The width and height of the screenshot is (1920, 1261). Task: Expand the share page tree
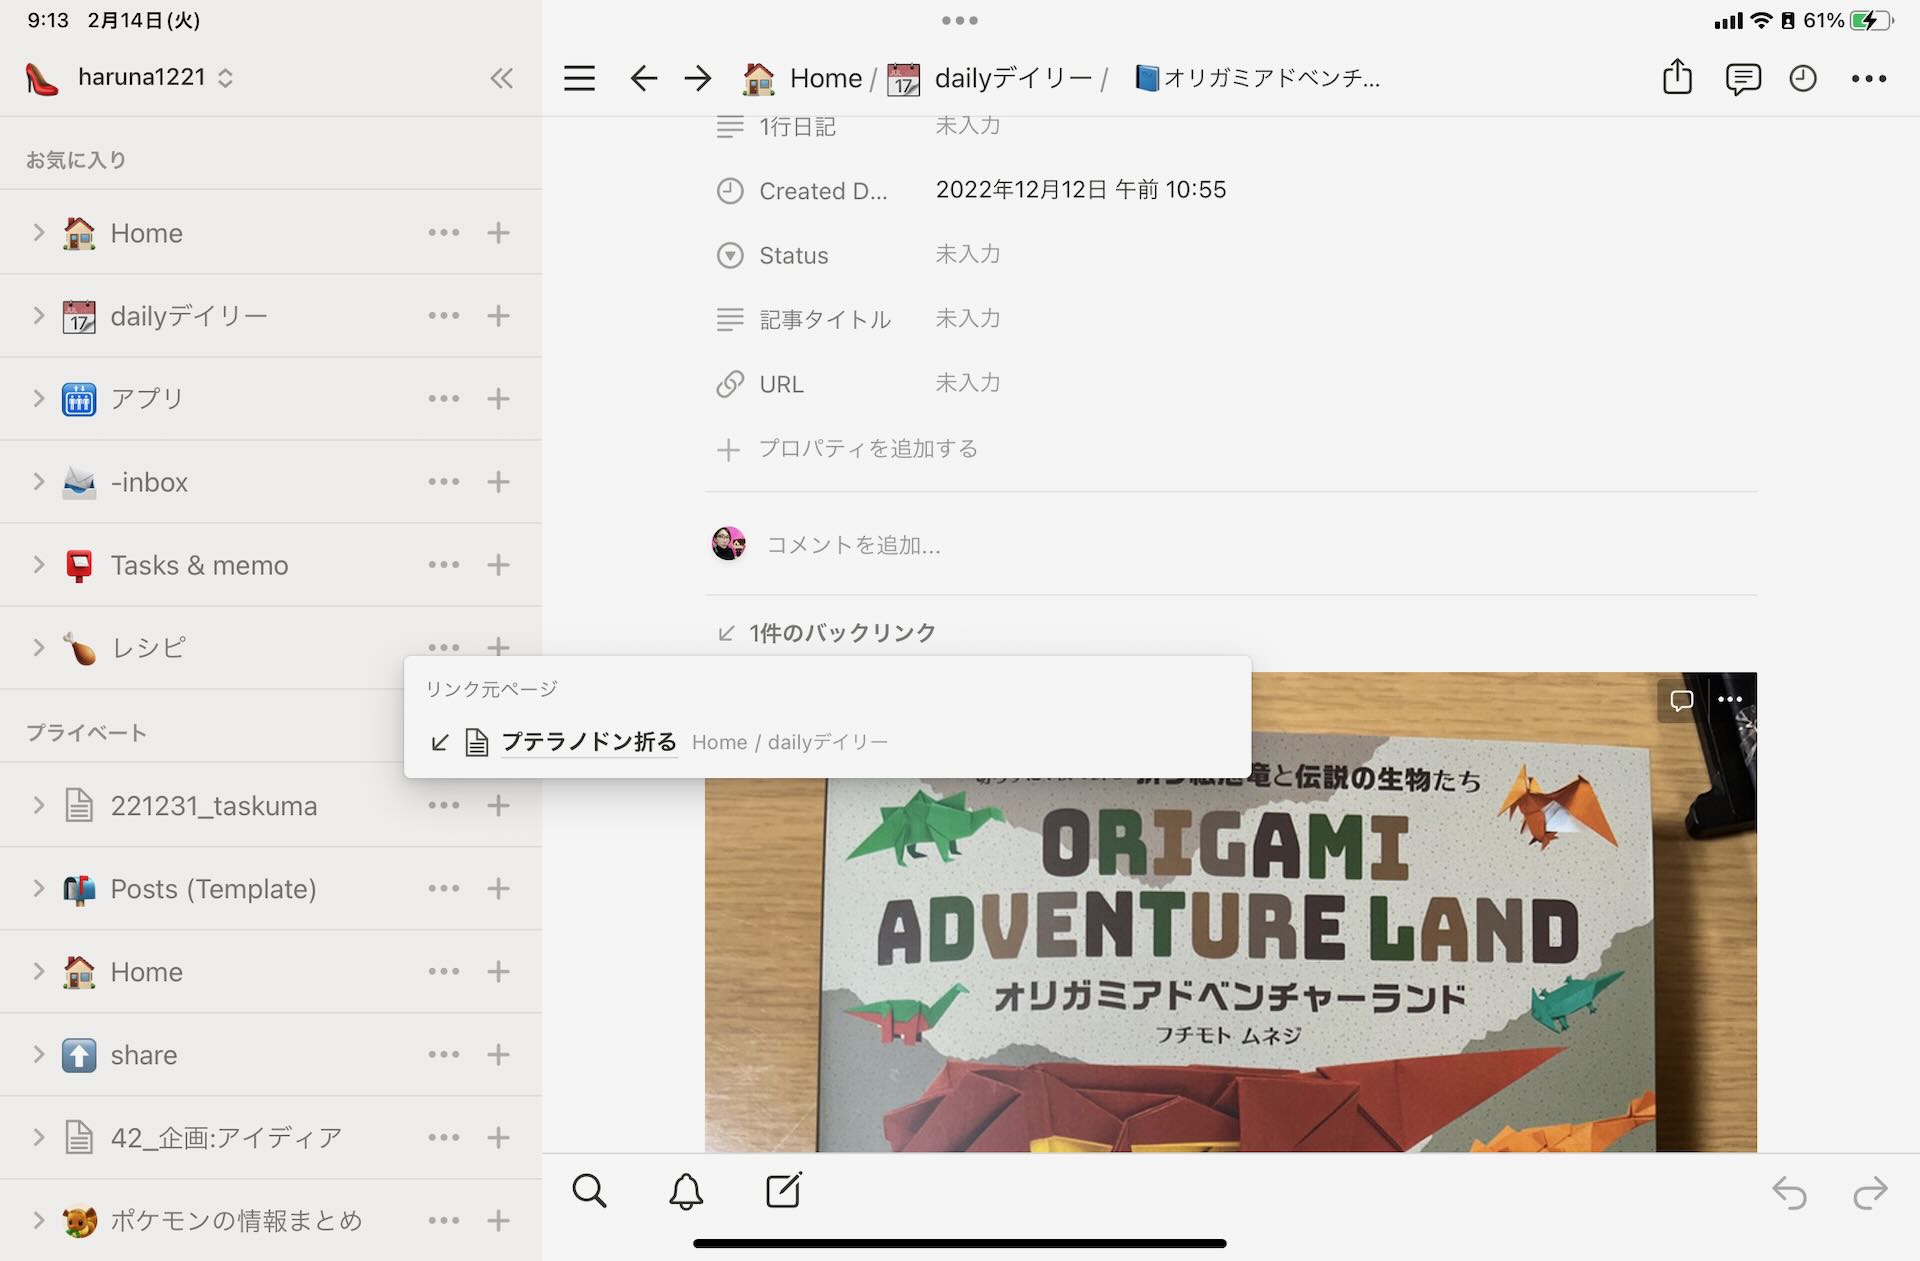[38, 1055]
